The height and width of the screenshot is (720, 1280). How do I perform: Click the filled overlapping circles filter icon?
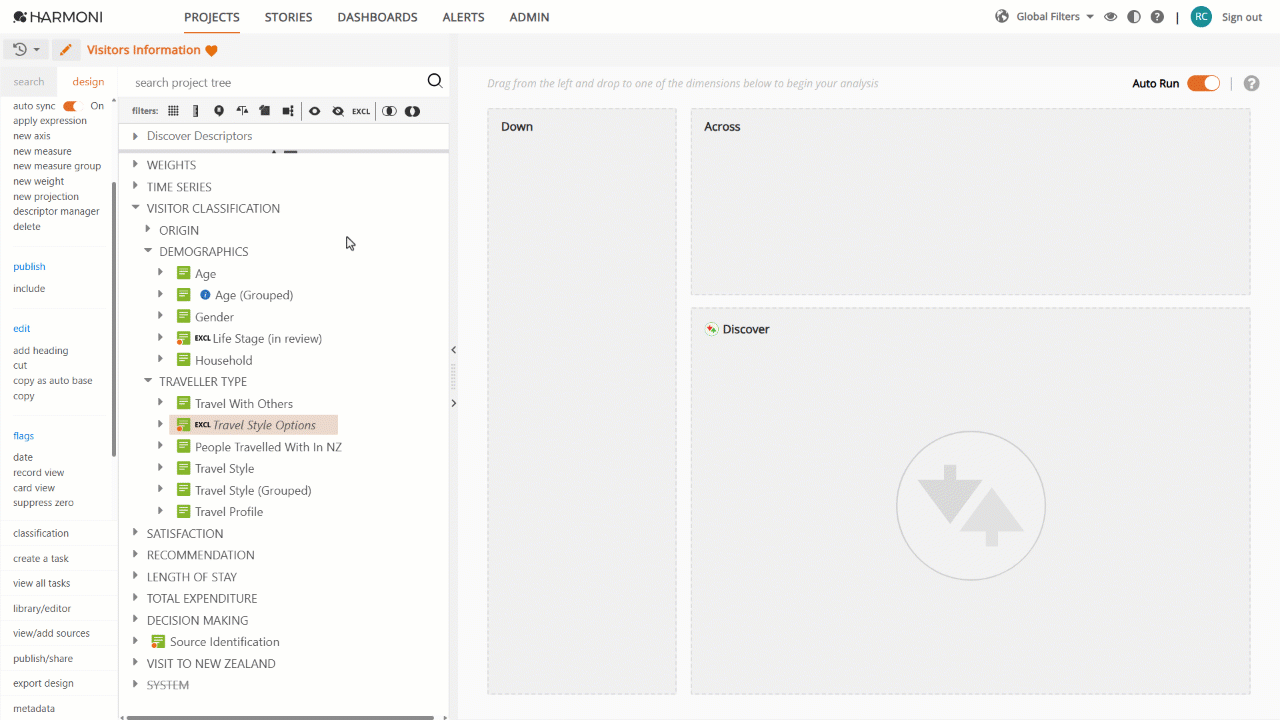pyautogui.click(x=412, y=111)
